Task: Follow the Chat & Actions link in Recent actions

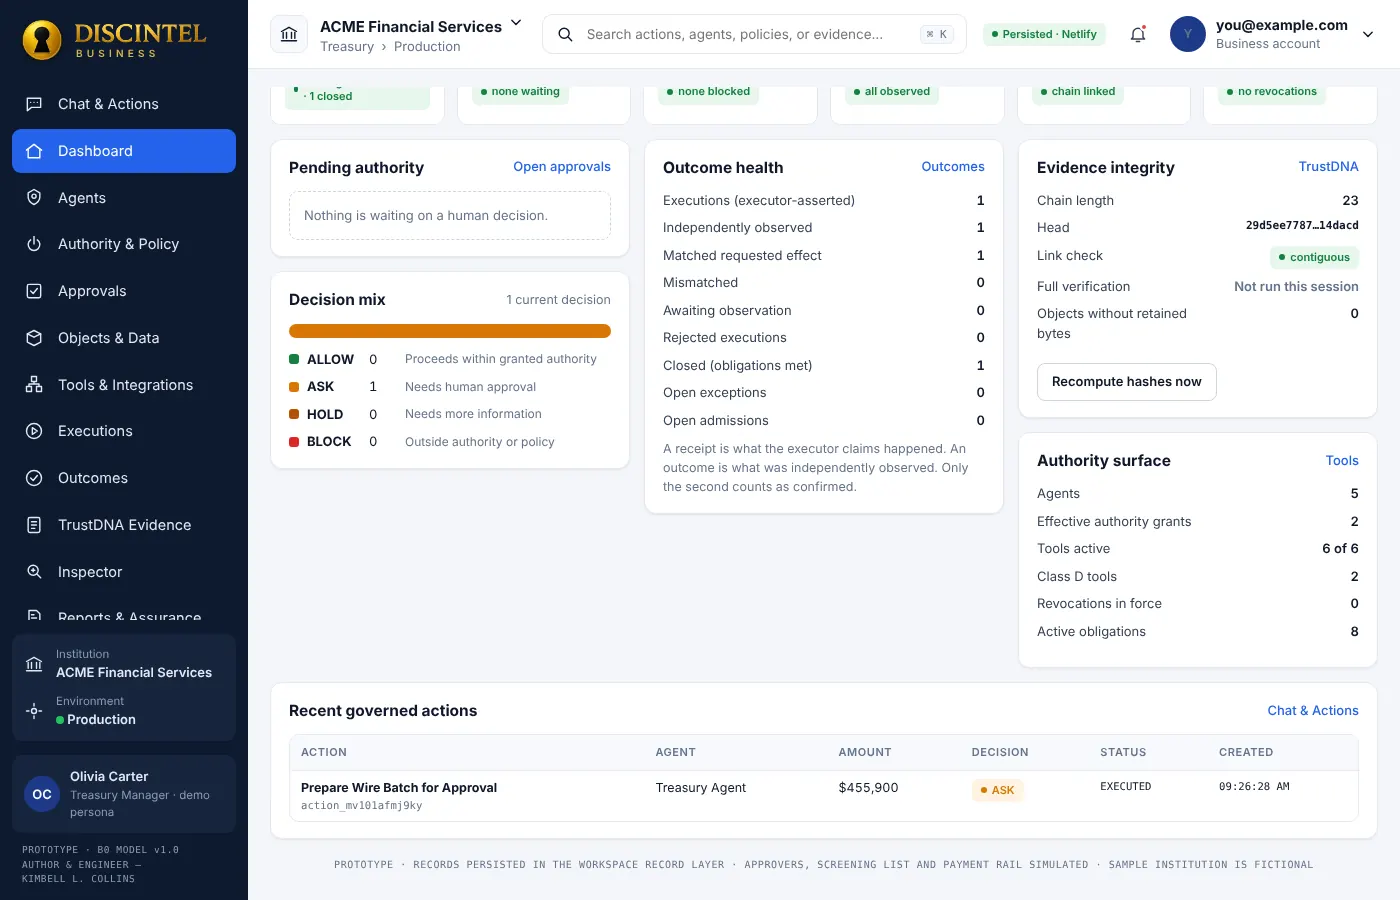Action: (x=1313, y=711)
